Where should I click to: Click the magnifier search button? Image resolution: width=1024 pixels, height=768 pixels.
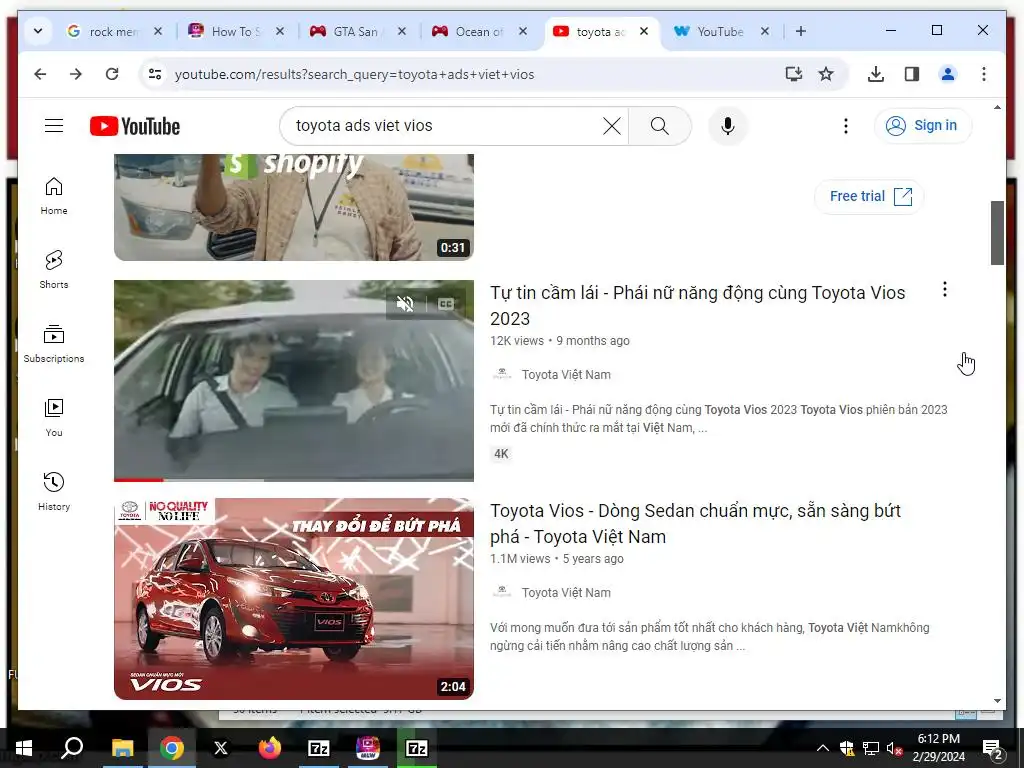(660, 125)
